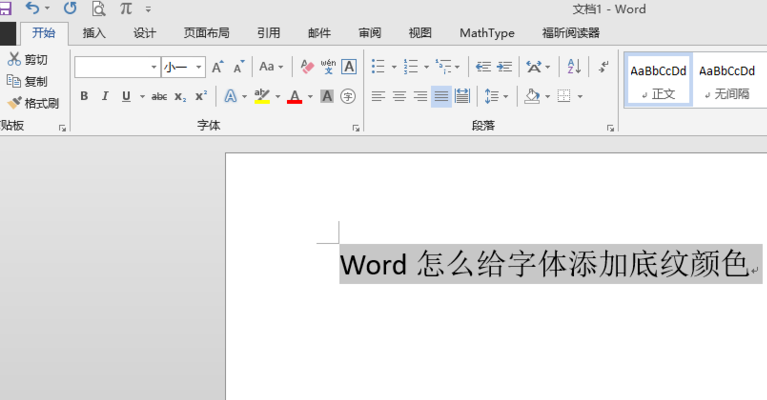
Task: Apply numbered list
Action: tap(410, 67)
